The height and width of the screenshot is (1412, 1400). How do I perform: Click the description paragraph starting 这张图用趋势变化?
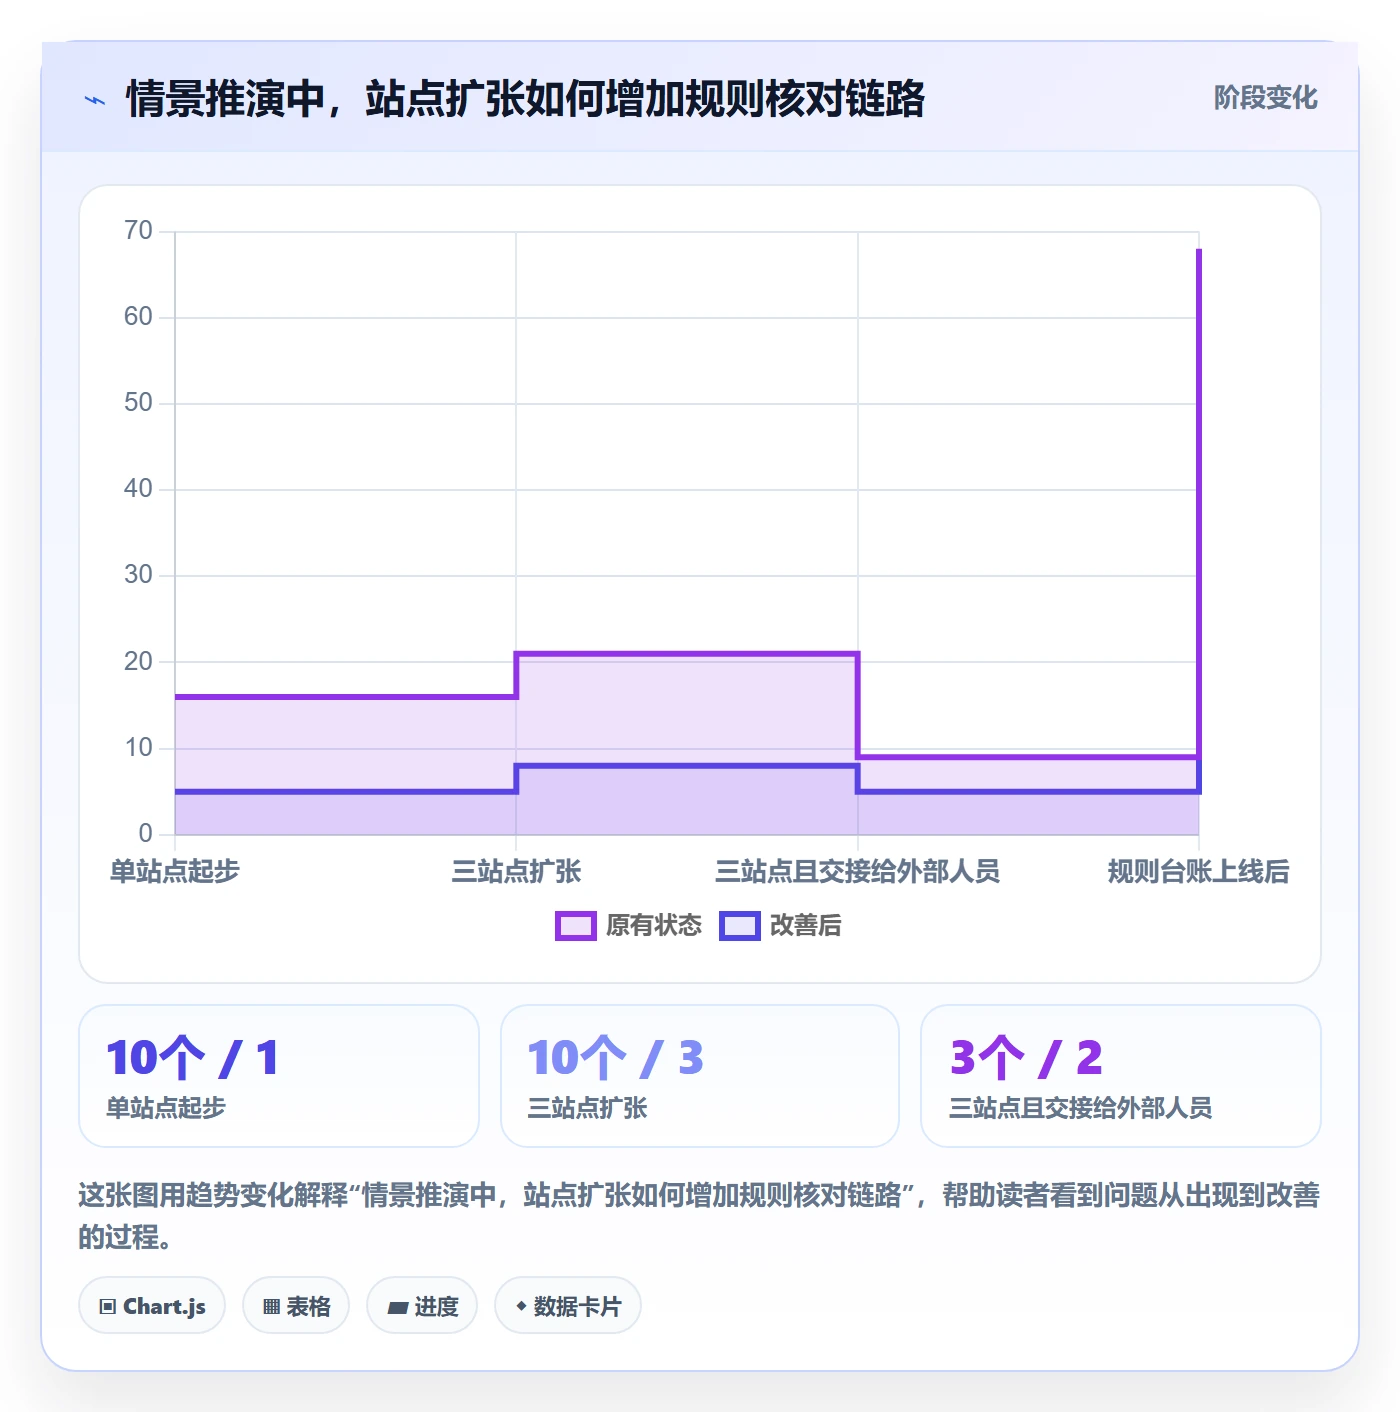tap(699, 1216)
